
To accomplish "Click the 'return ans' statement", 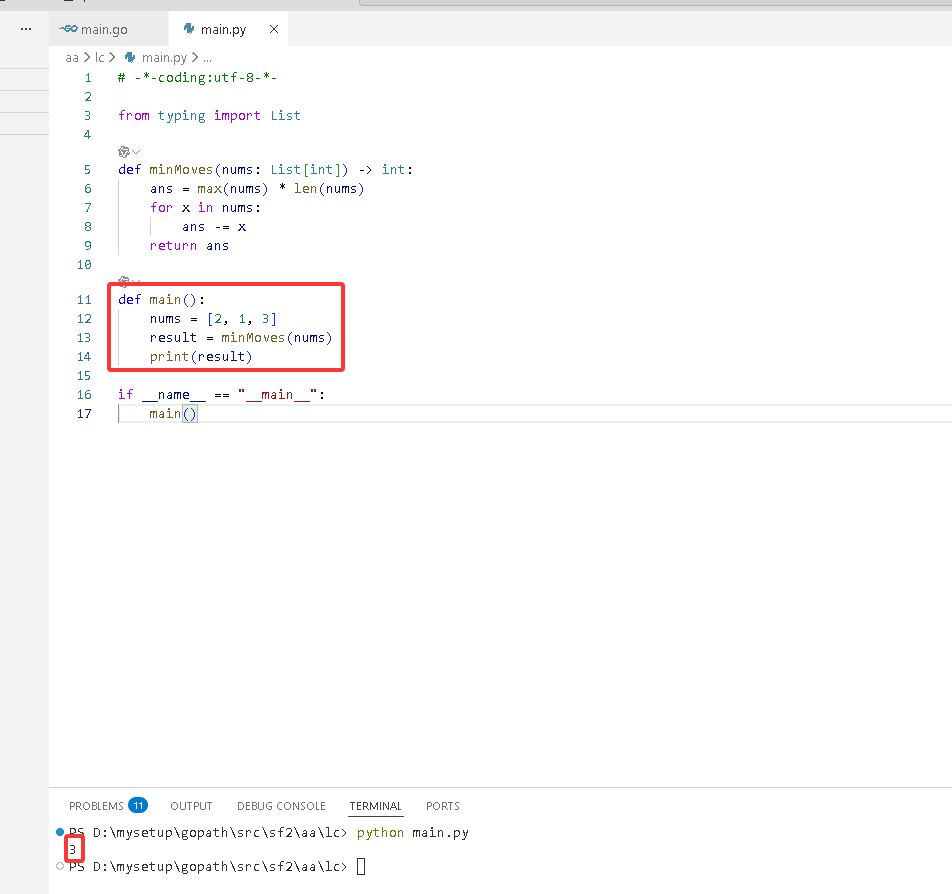I will (189, 246).
